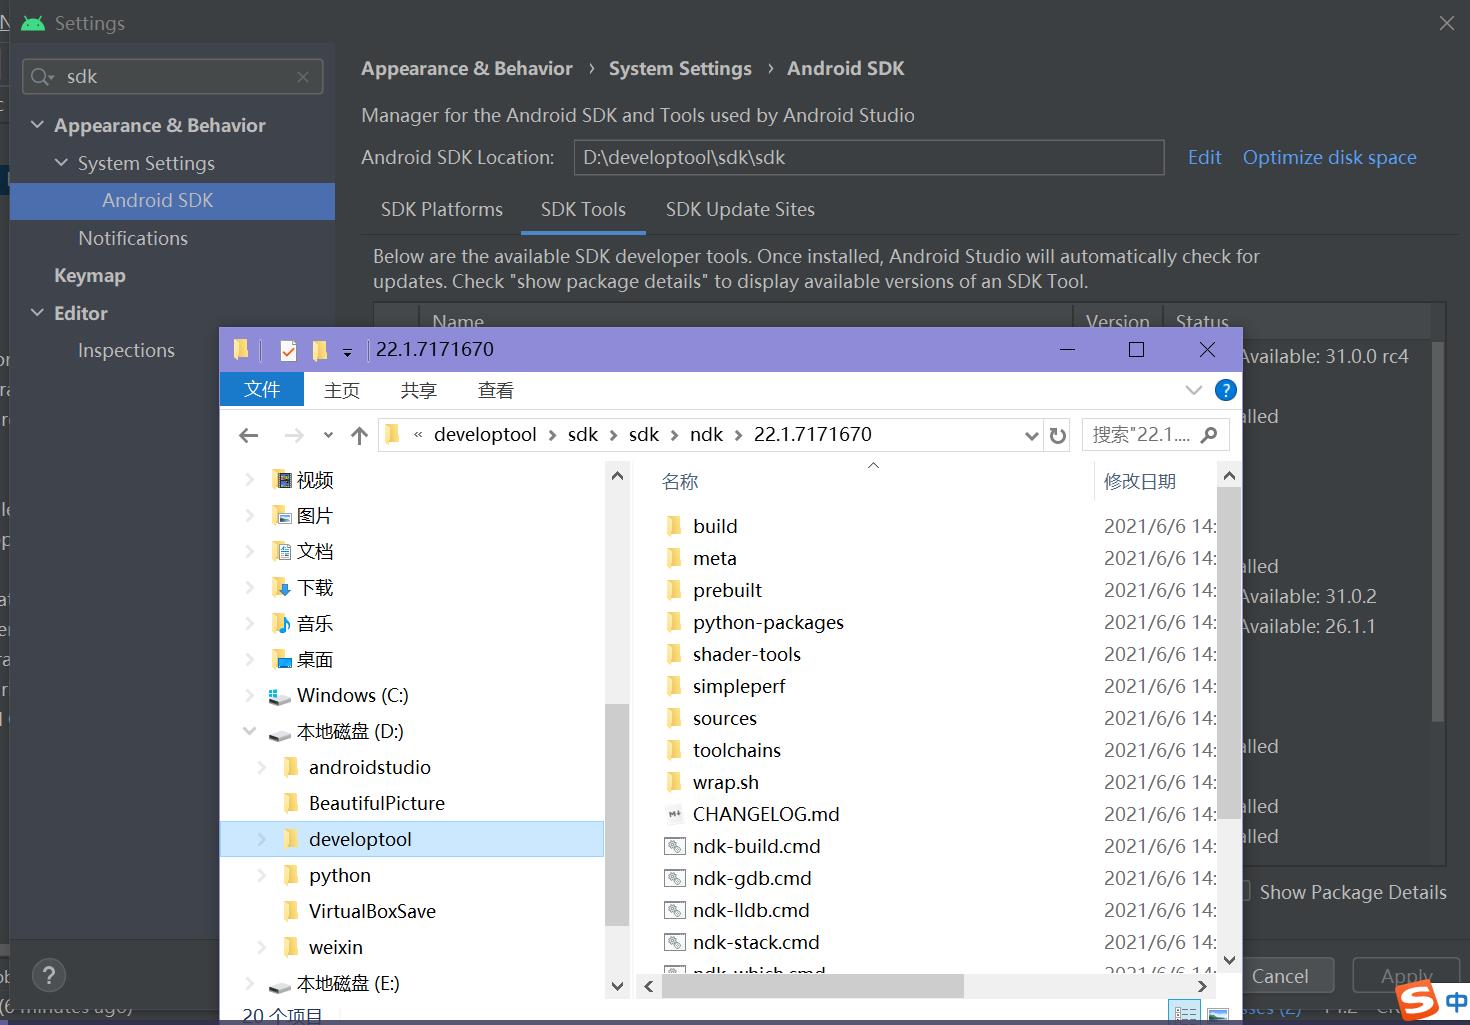Collapse 本地磁盘 (D:) drive node

pos(249,731)
